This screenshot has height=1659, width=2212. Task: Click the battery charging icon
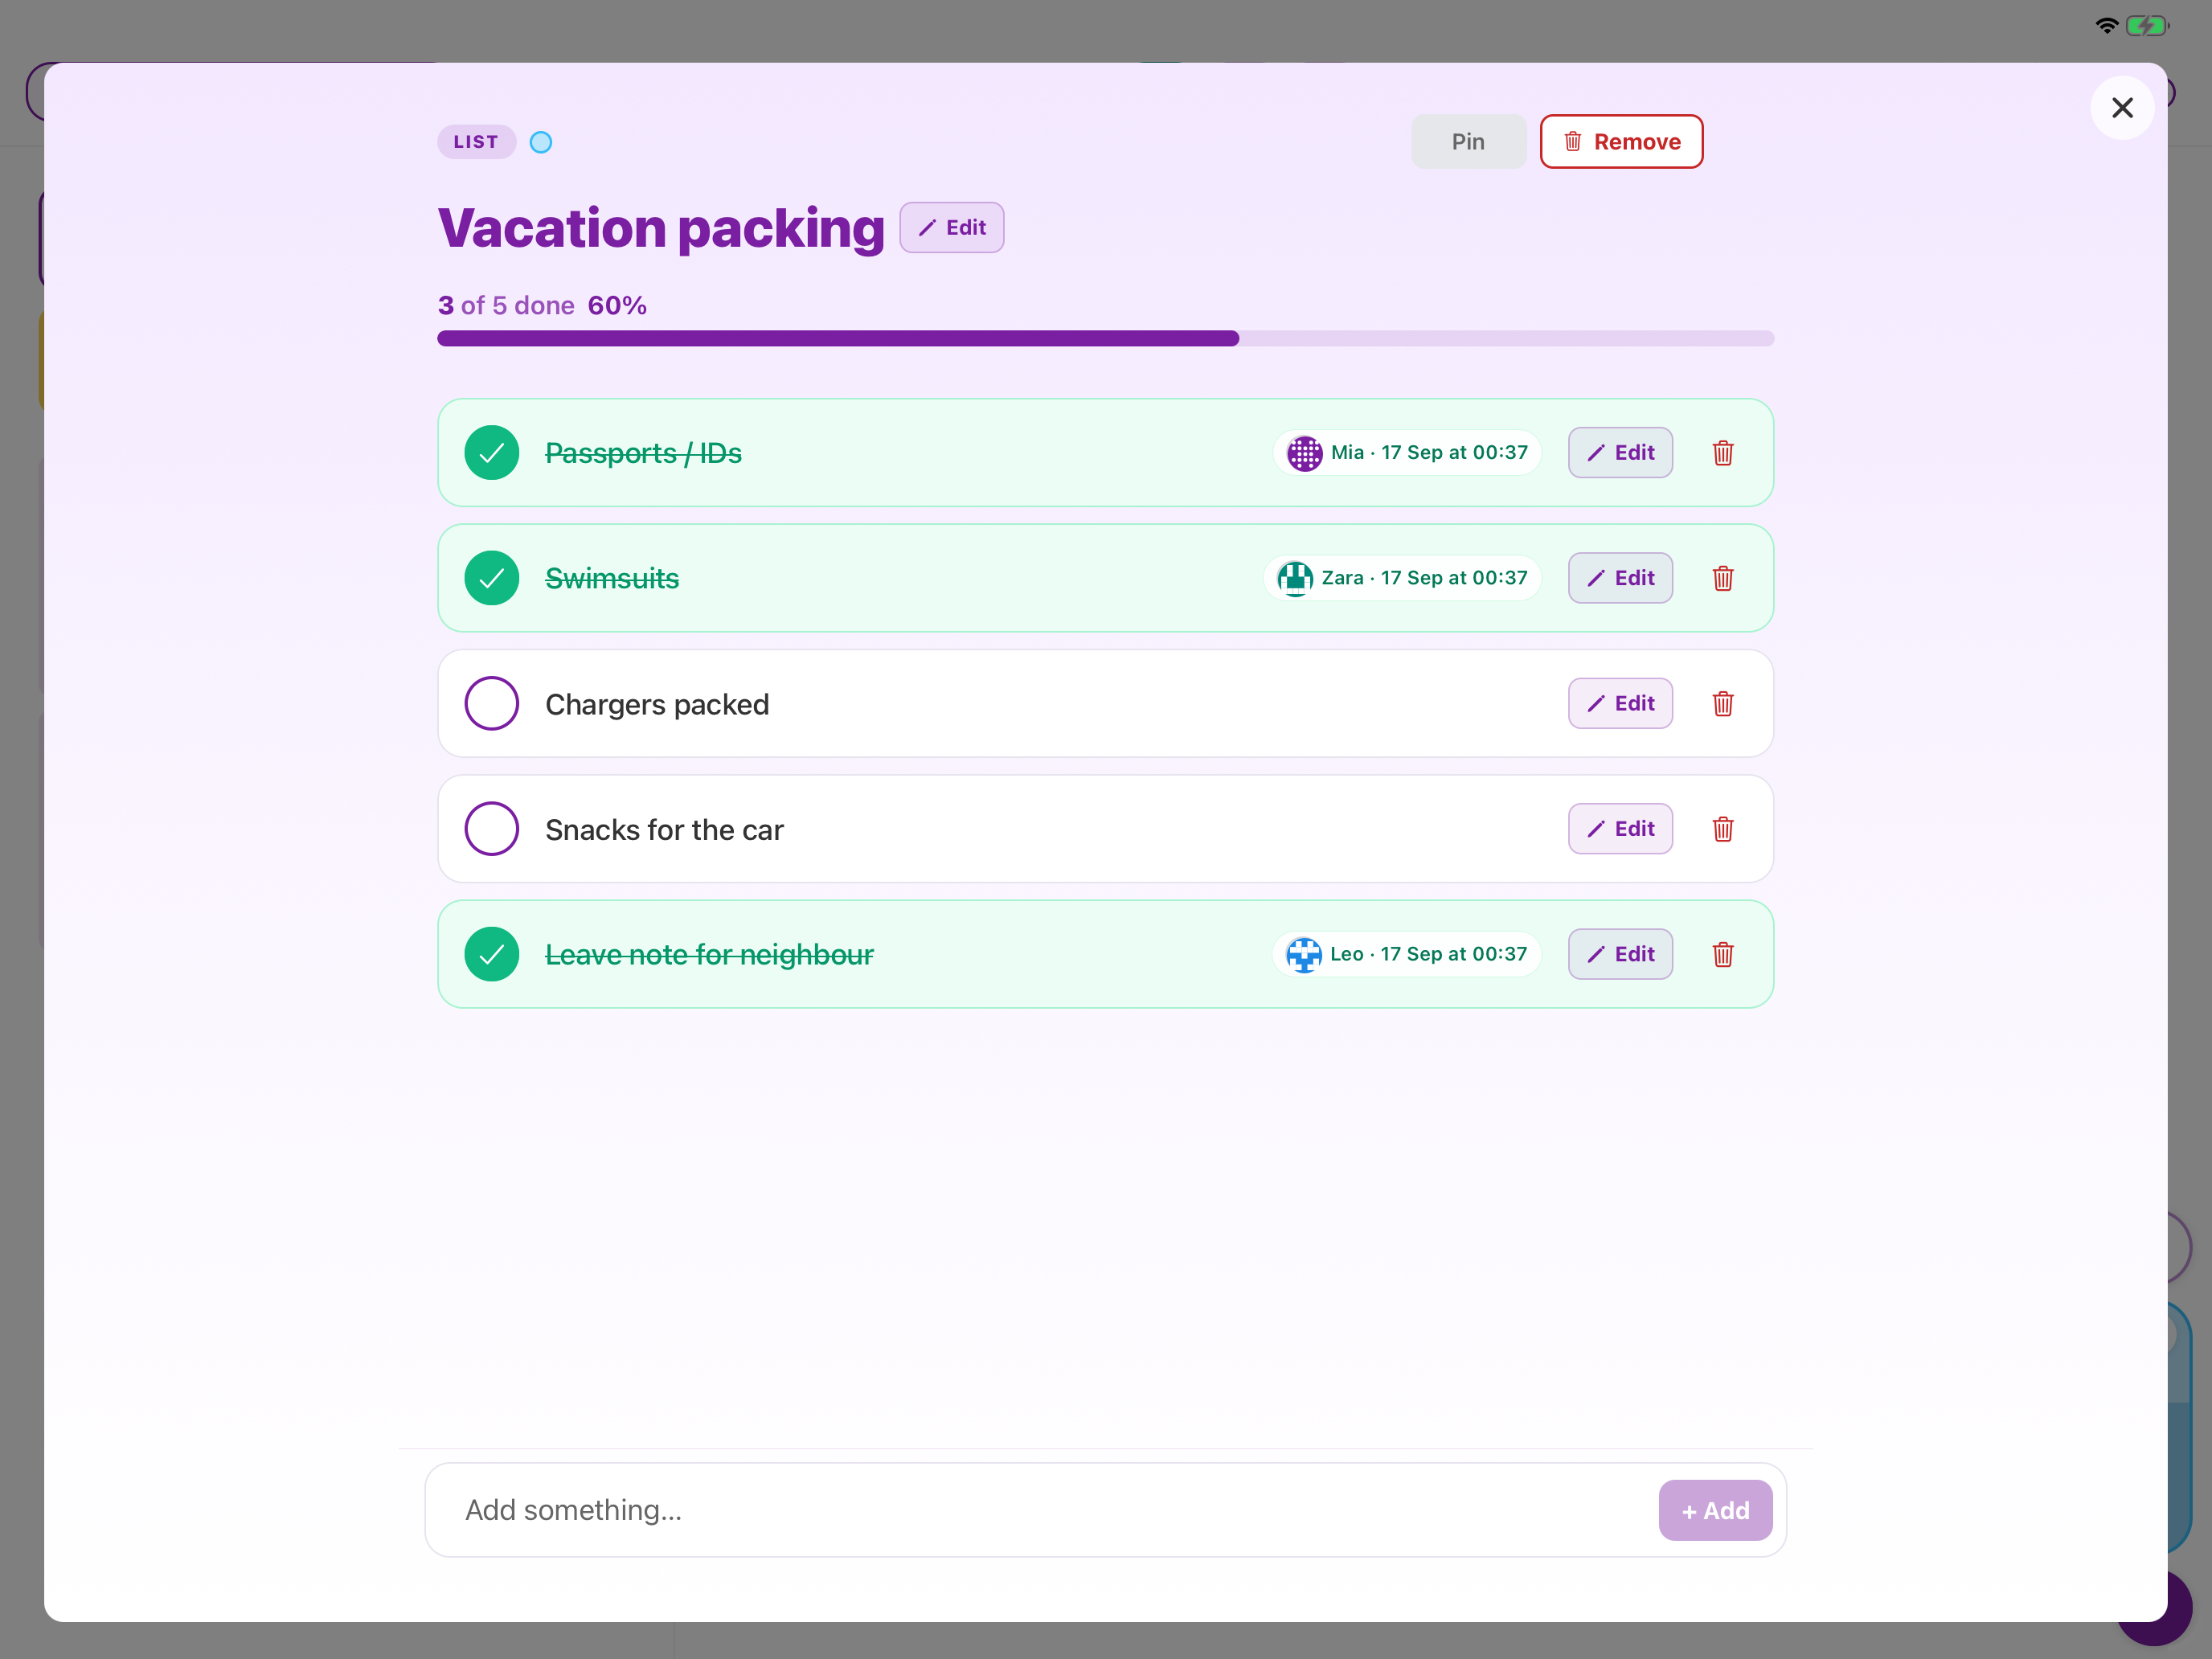coord(2147,26)
